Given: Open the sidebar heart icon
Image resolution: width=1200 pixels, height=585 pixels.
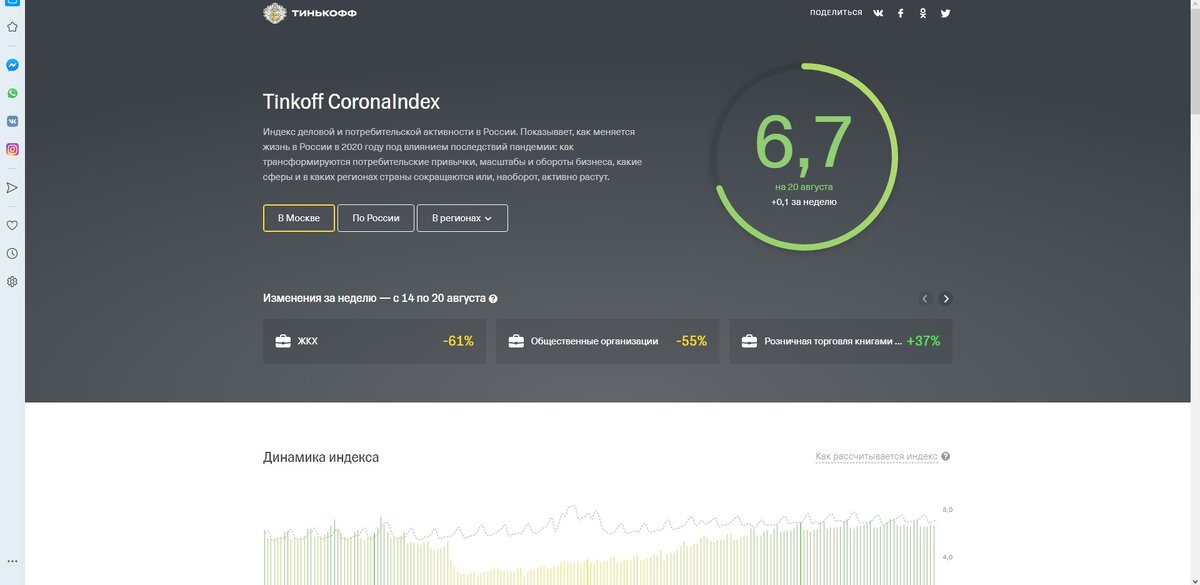Looking at the screenshot, I should tap(12, 225).
